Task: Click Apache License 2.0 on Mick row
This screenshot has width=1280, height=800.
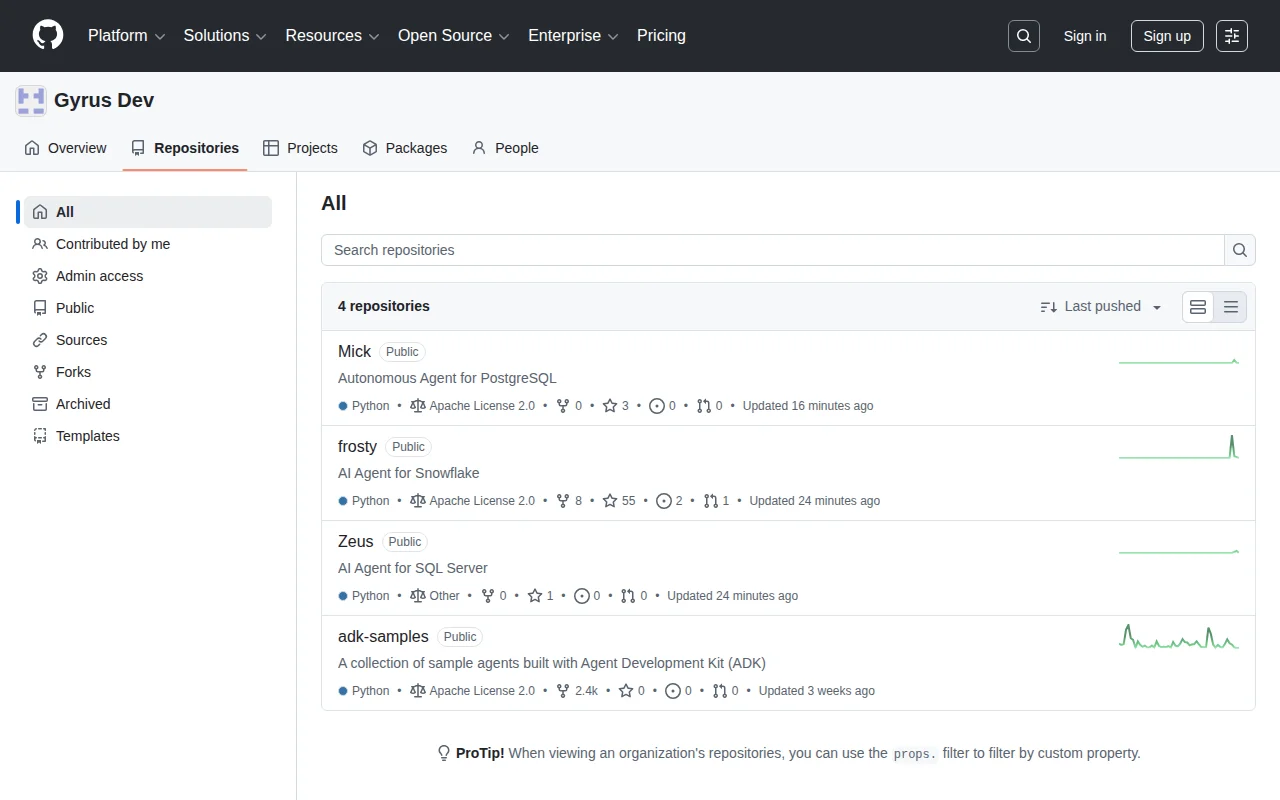Action: 473,406
